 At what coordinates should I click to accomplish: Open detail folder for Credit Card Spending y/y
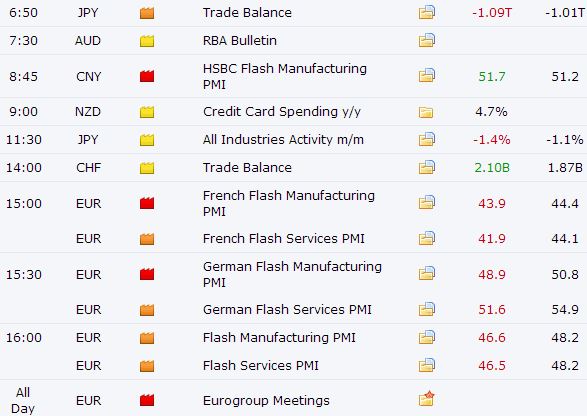426,112
